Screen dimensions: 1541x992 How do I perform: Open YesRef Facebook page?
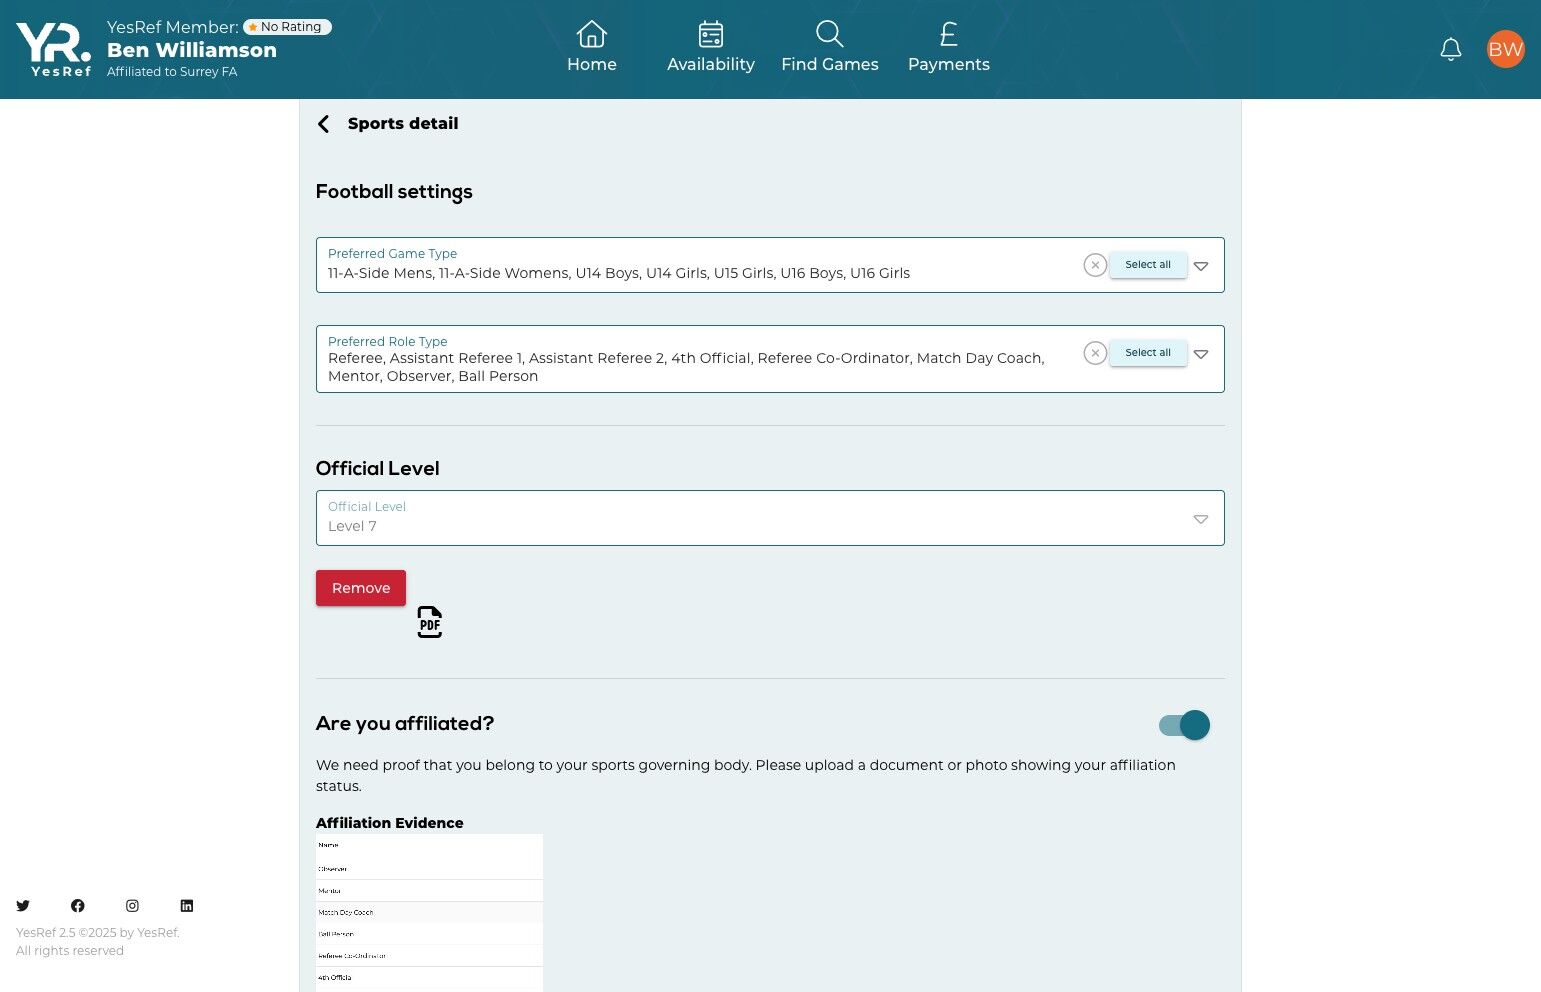78,906
